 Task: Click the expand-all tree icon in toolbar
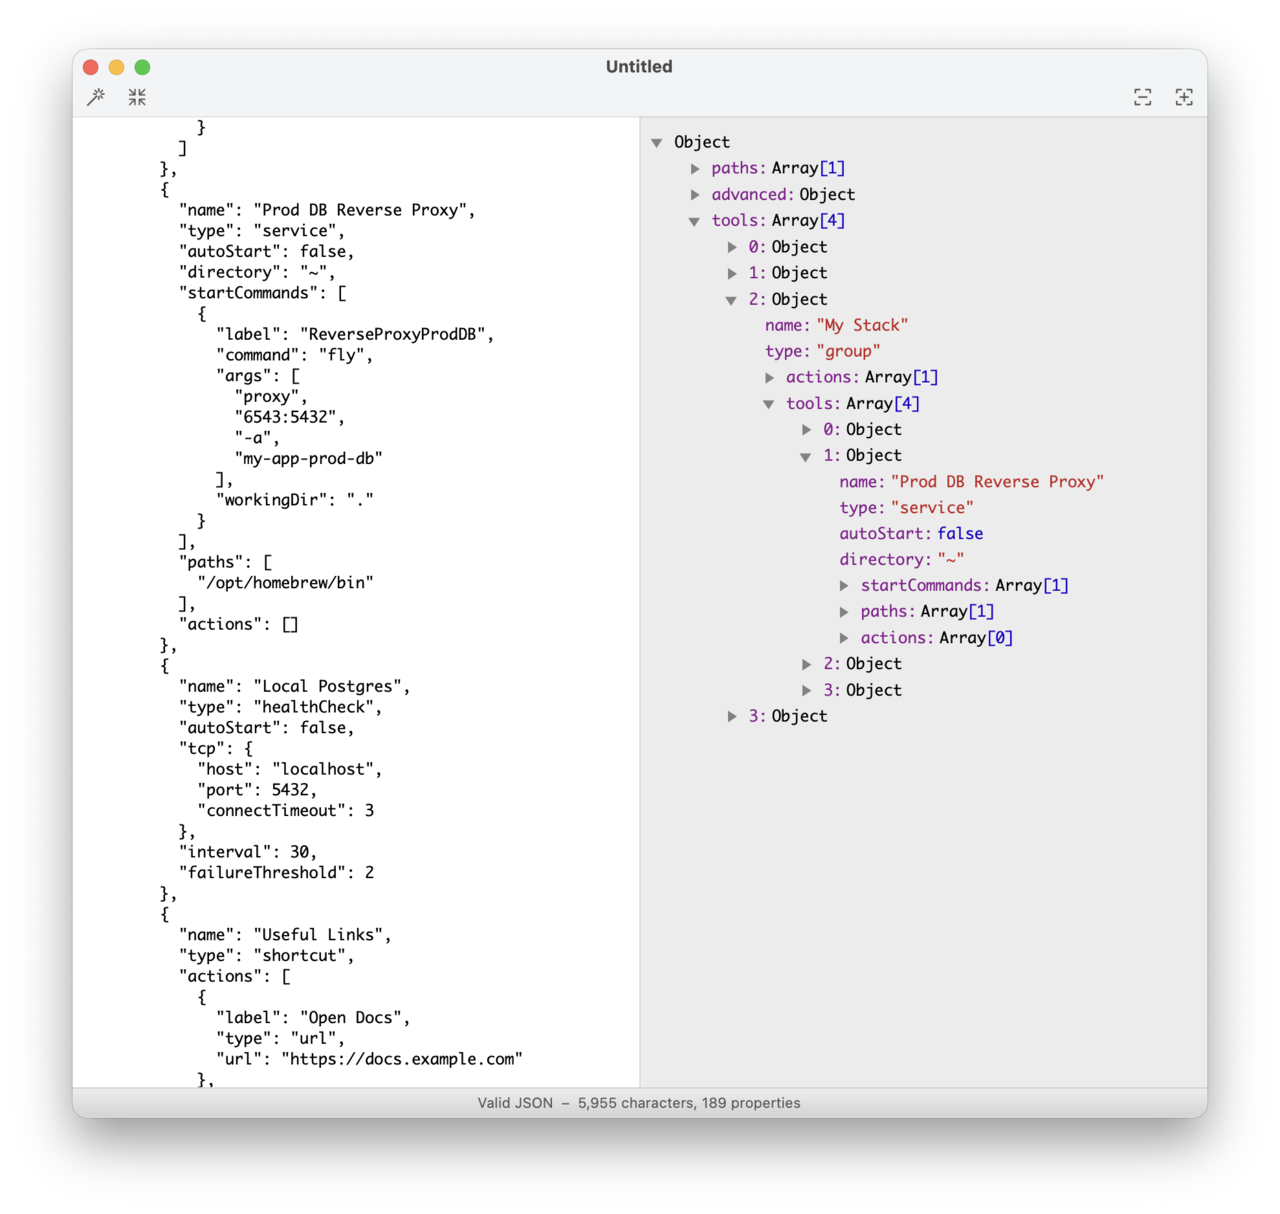coord(1184,97)
